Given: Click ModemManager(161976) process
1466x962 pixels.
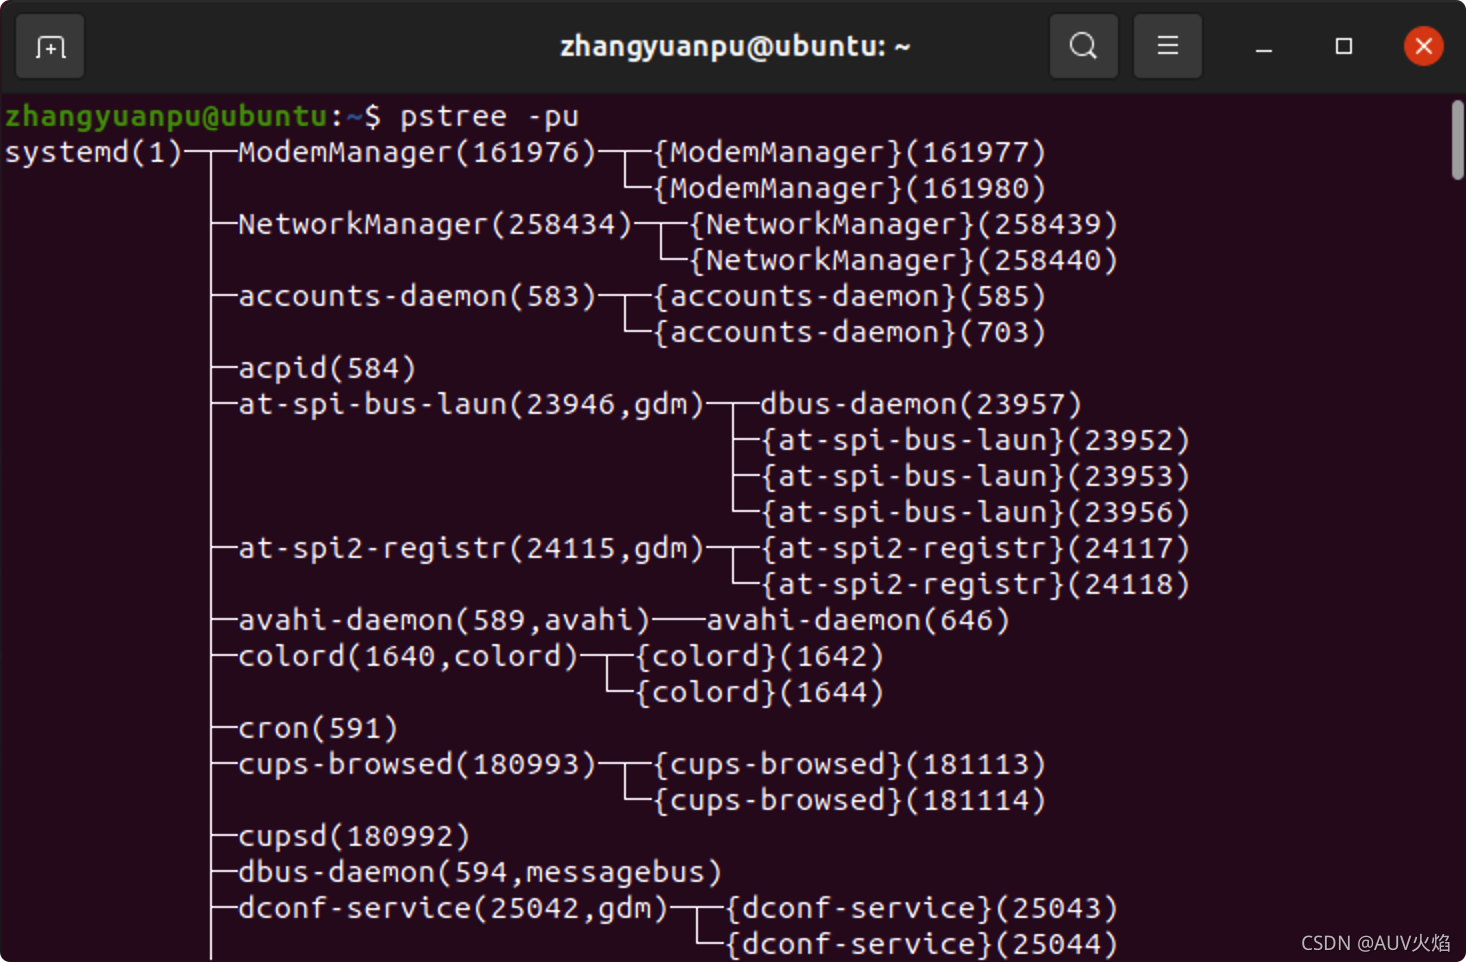Looking at the screenshot, I should tap(417, 152).
